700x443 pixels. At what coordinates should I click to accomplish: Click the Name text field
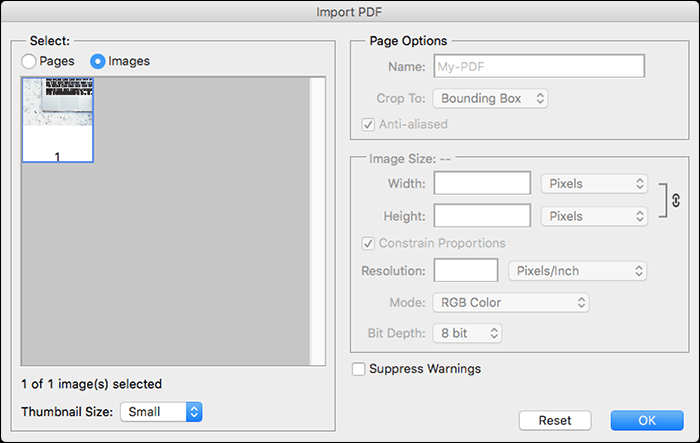[538, 67]
